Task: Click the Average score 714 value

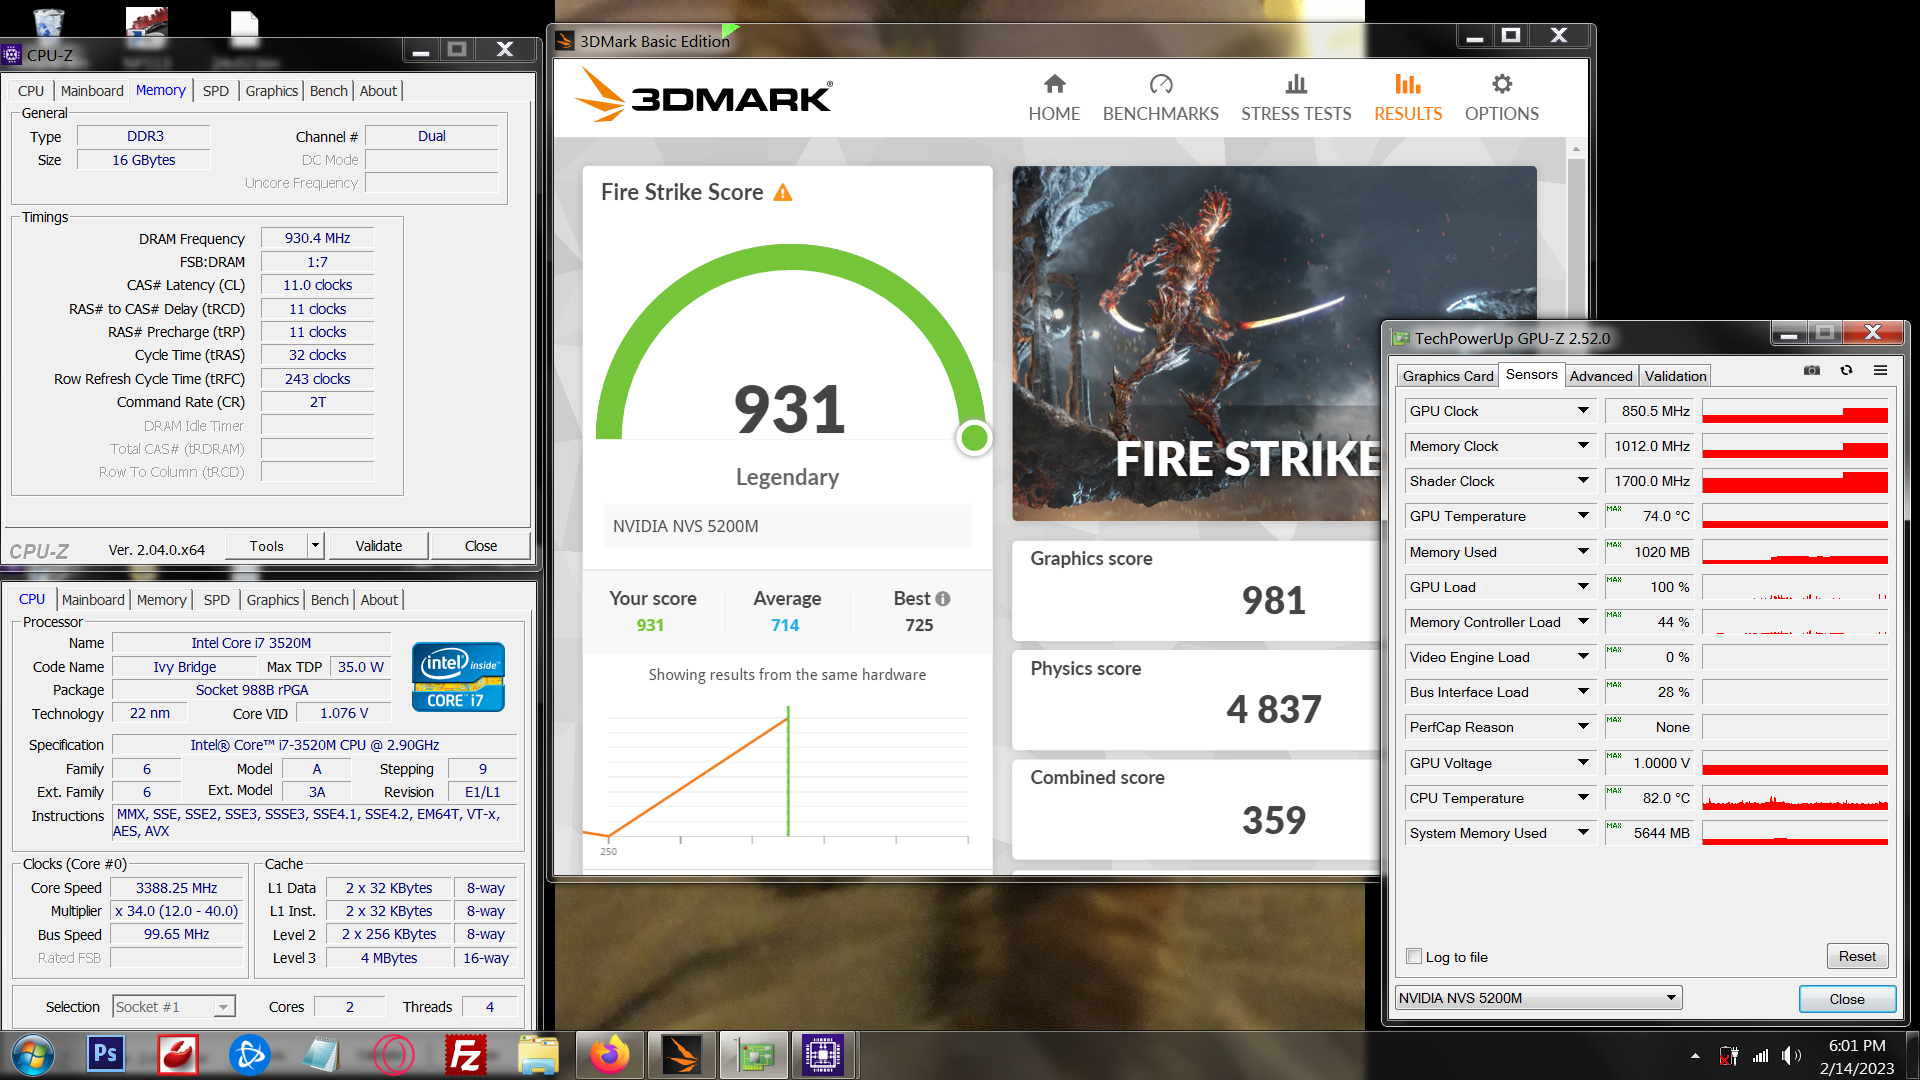Action: point(785,625)
